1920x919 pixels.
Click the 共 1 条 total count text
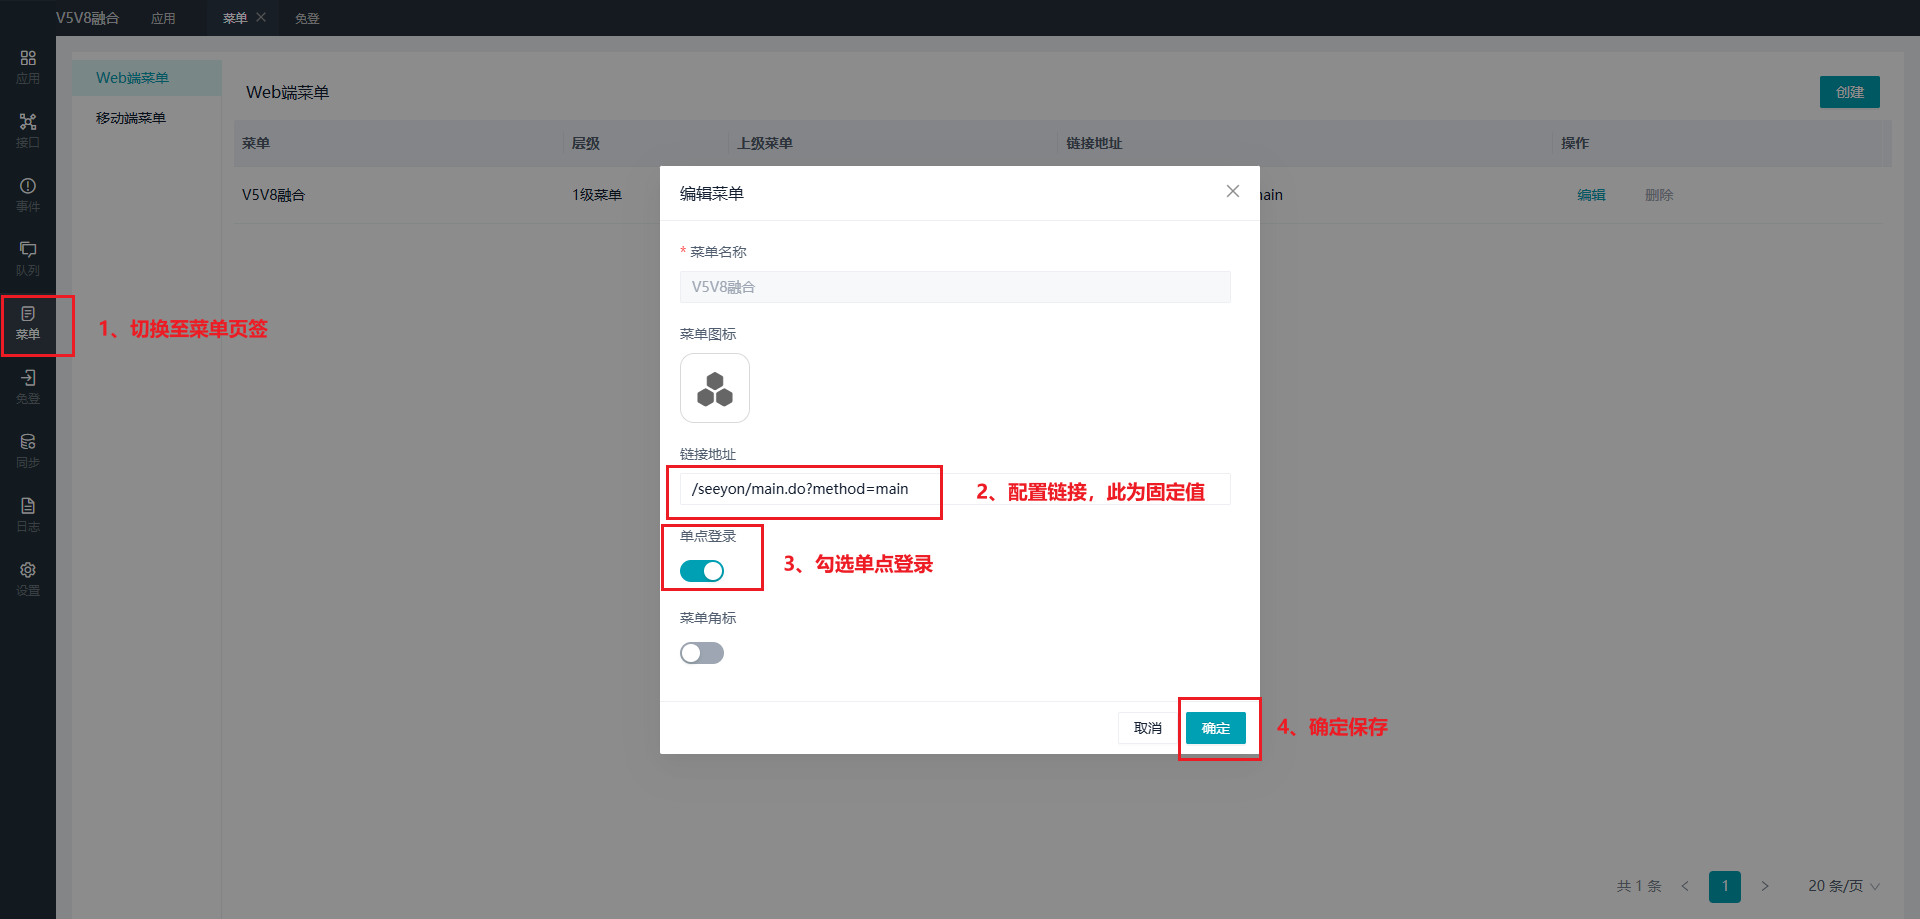click(x=1639, y=886)
